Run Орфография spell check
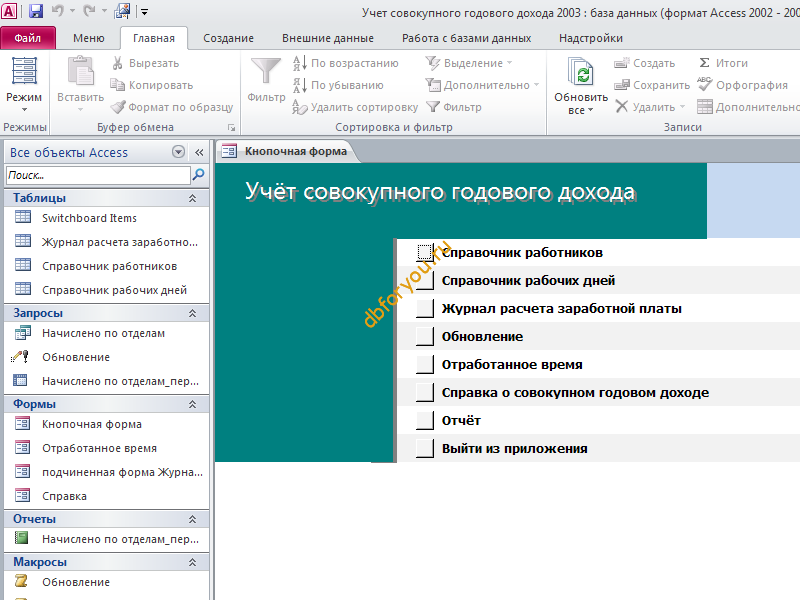800x600 pixels. click(743, 85)
